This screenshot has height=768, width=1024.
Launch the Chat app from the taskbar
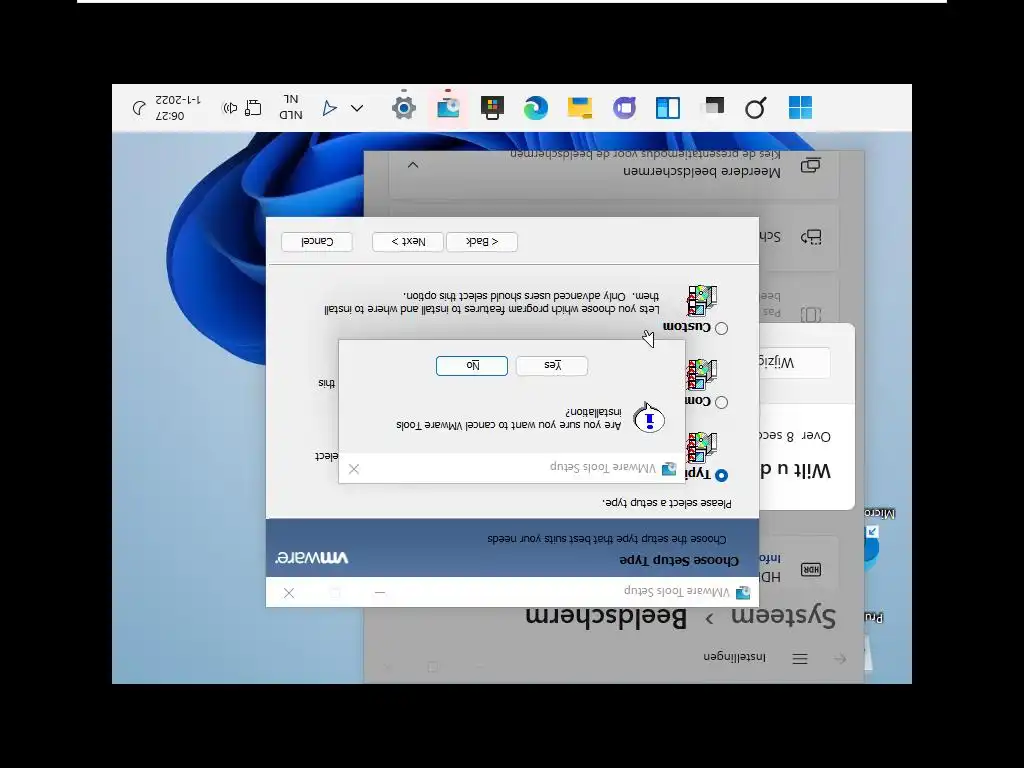624,108
